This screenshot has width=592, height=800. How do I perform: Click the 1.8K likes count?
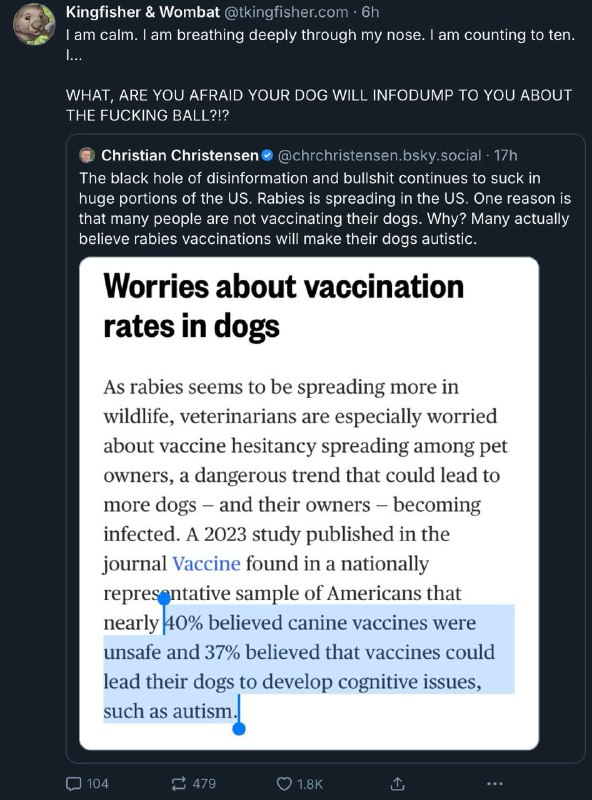coord(310,784)
